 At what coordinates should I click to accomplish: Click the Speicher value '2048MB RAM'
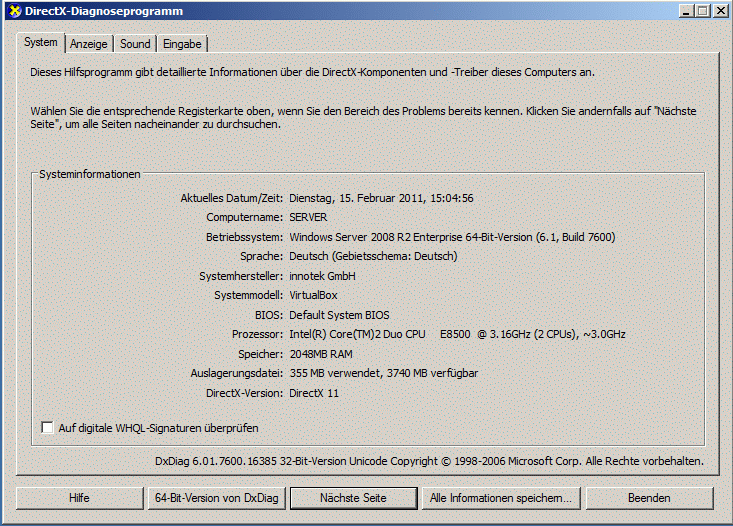[321, 354]
